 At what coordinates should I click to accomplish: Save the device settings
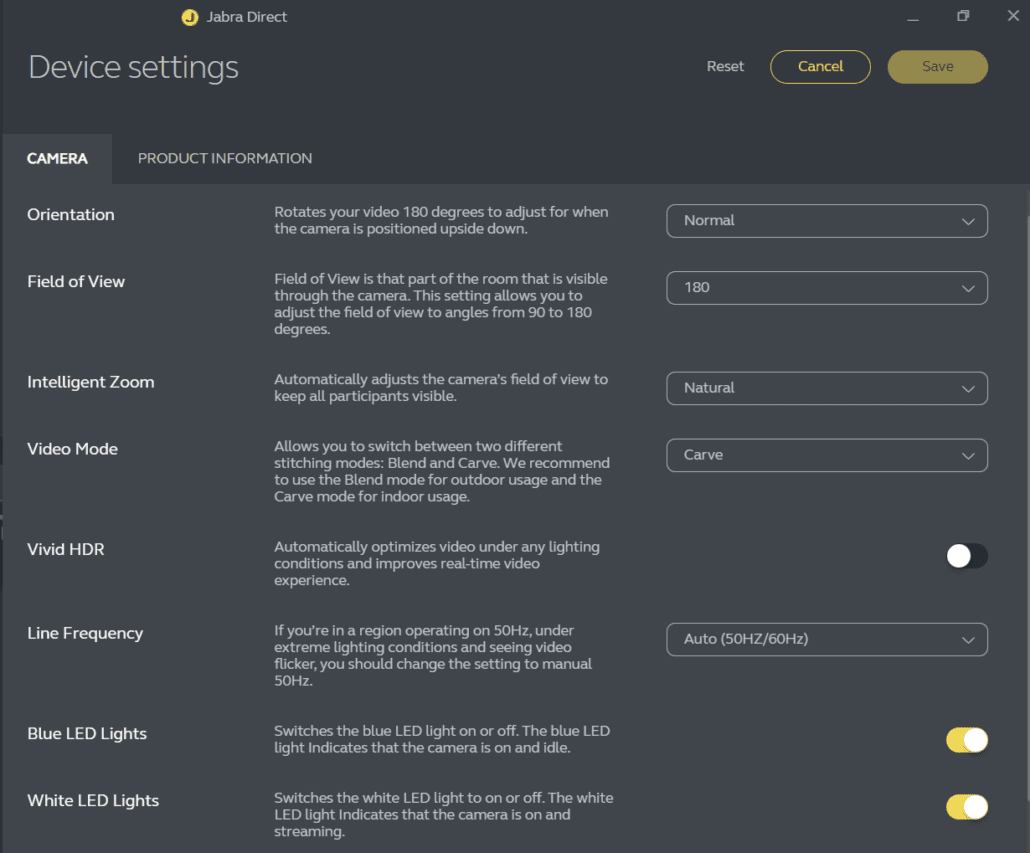point(937,67)
